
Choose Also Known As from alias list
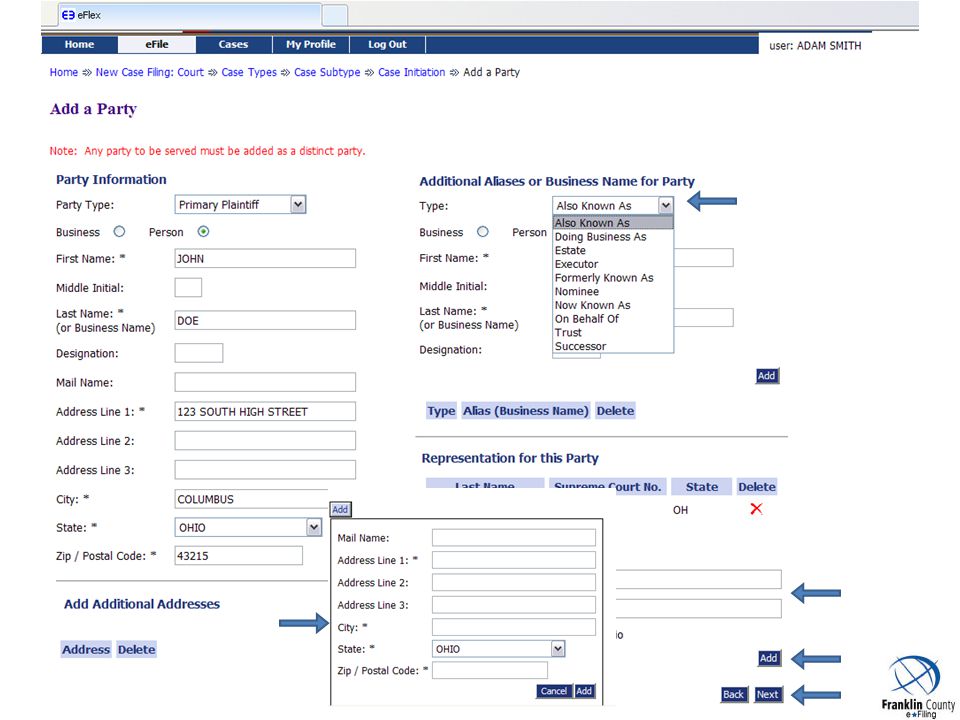tap(613, 223)
